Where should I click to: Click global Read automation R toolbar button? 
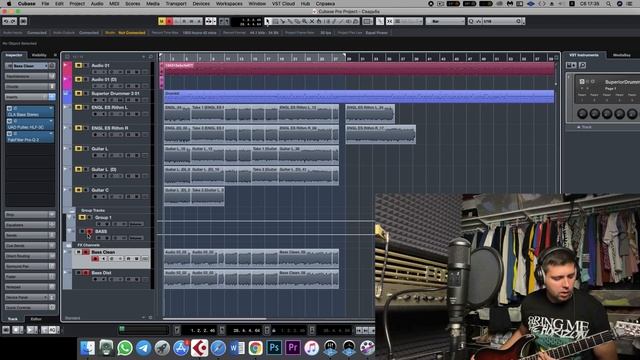tap(184, 21)
